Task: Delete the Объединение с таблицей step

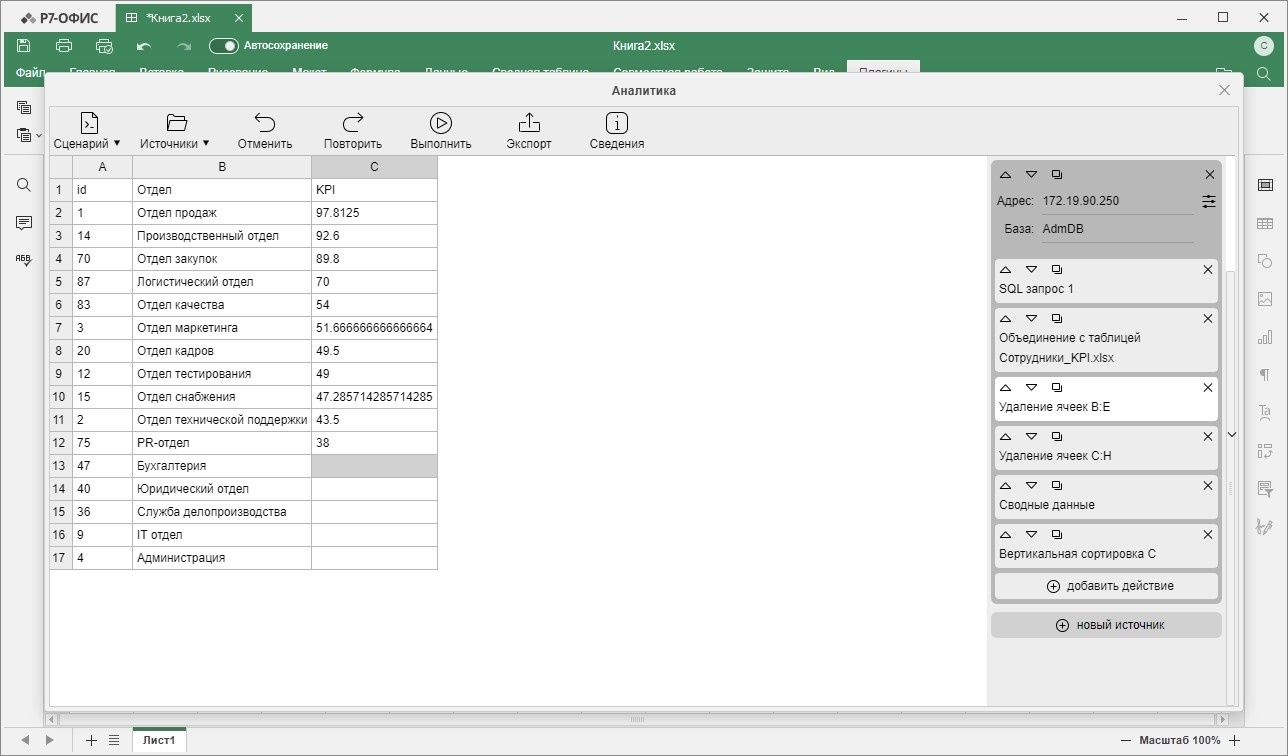Action: 1208,319
